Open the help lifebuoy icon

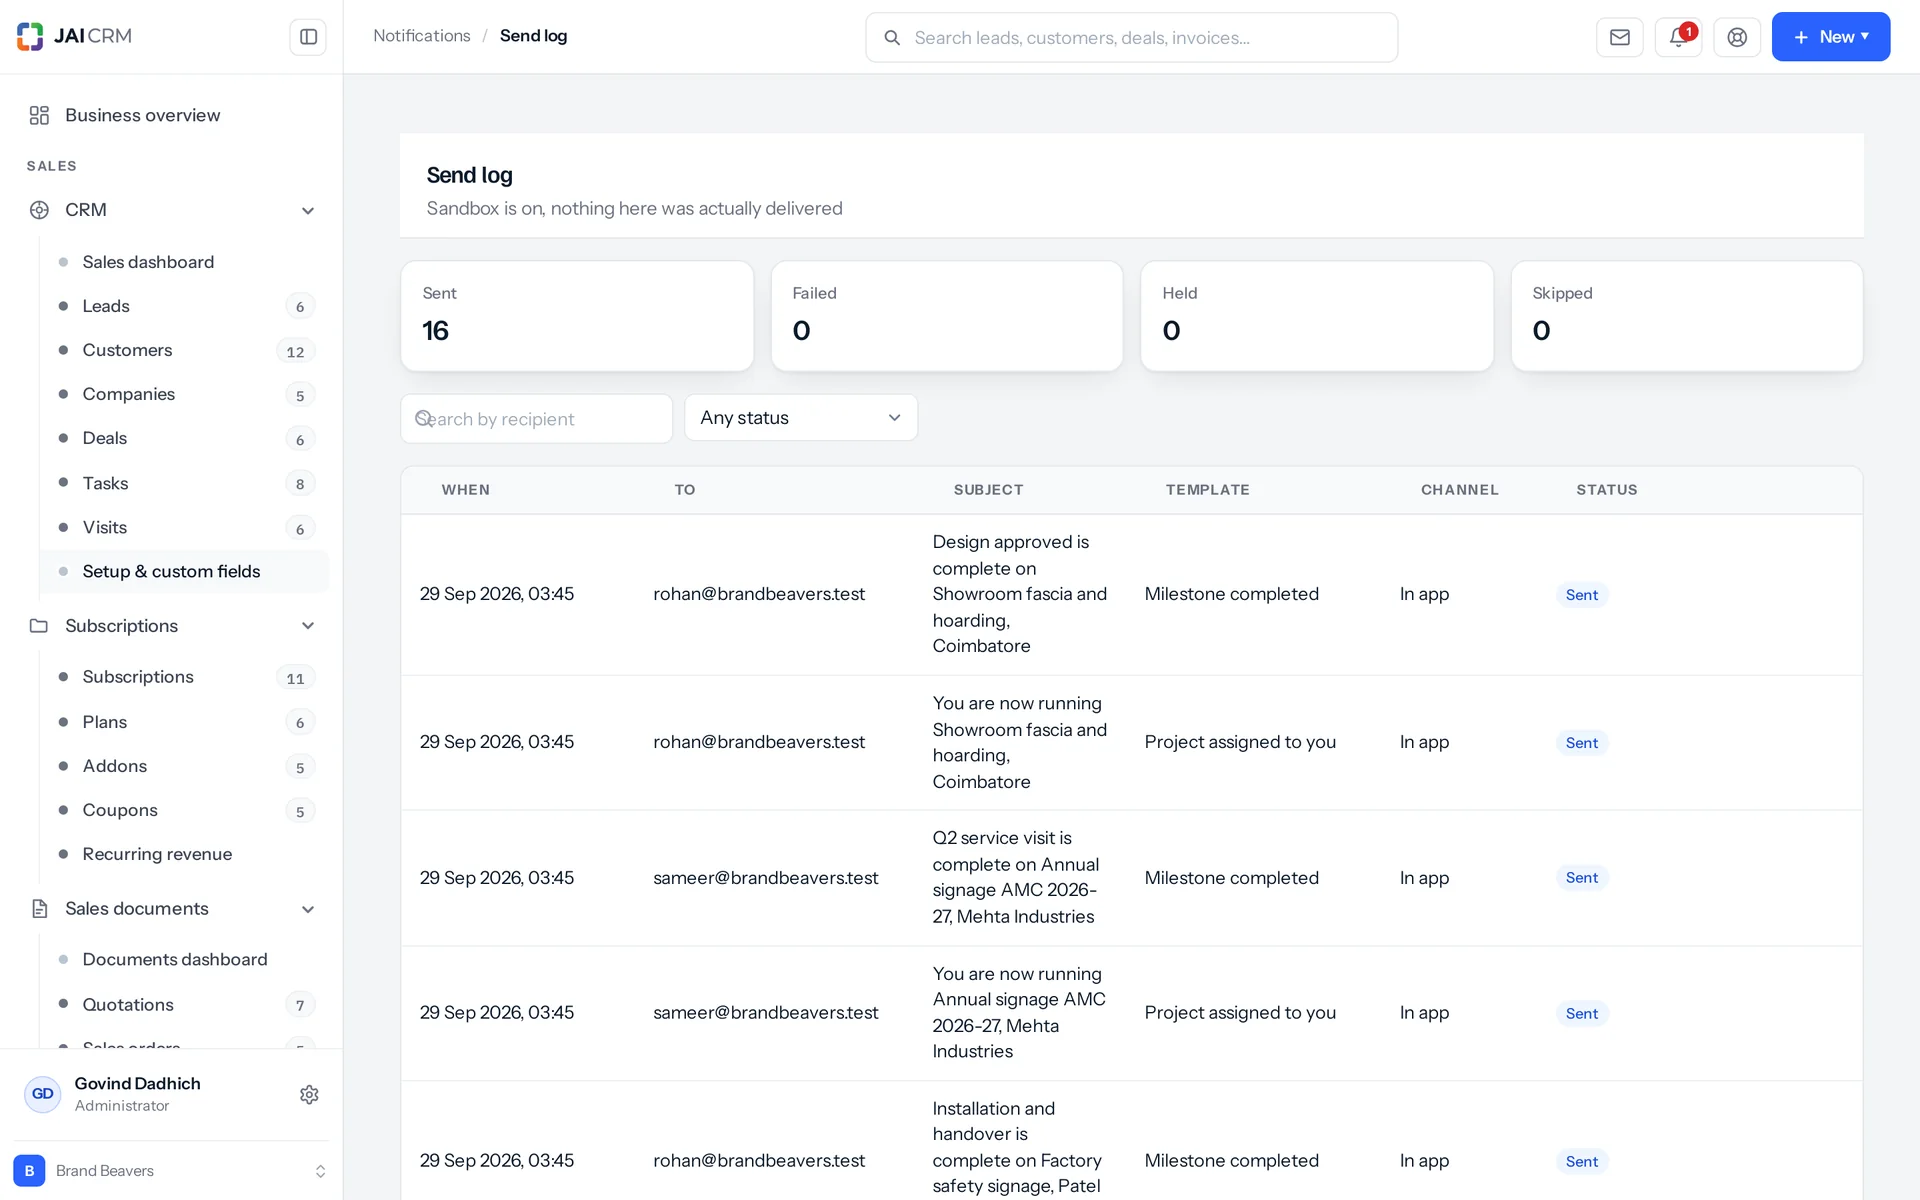[1737, 37]
